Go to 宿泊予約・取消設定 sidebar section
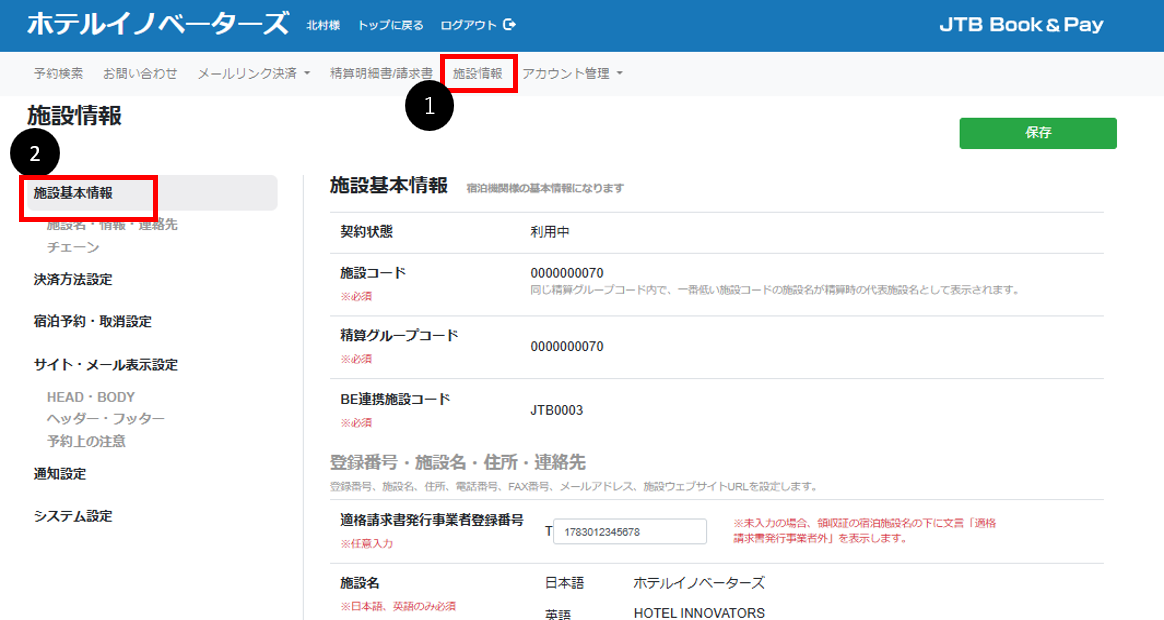Image resolution: width=1164 pixels, height=620 pixels. tap(92, 322)
